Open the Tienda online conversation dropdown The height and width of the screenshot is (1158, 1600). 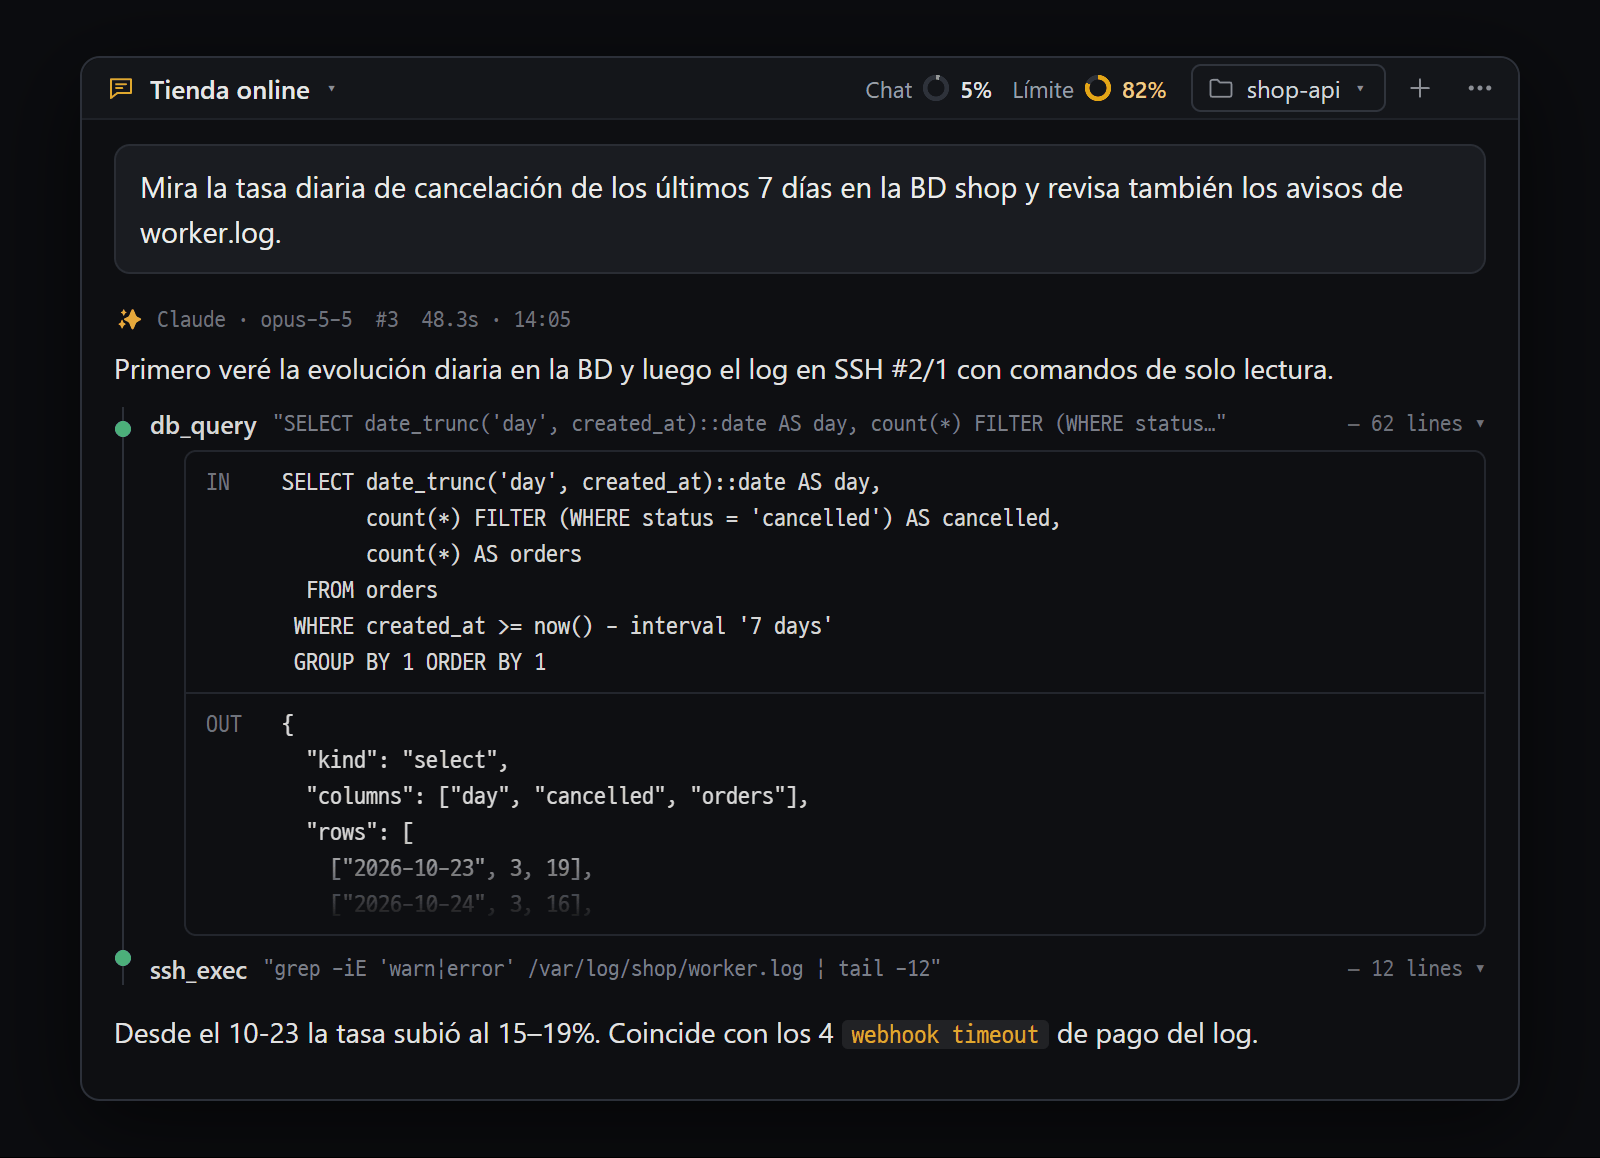click(331, 89)
